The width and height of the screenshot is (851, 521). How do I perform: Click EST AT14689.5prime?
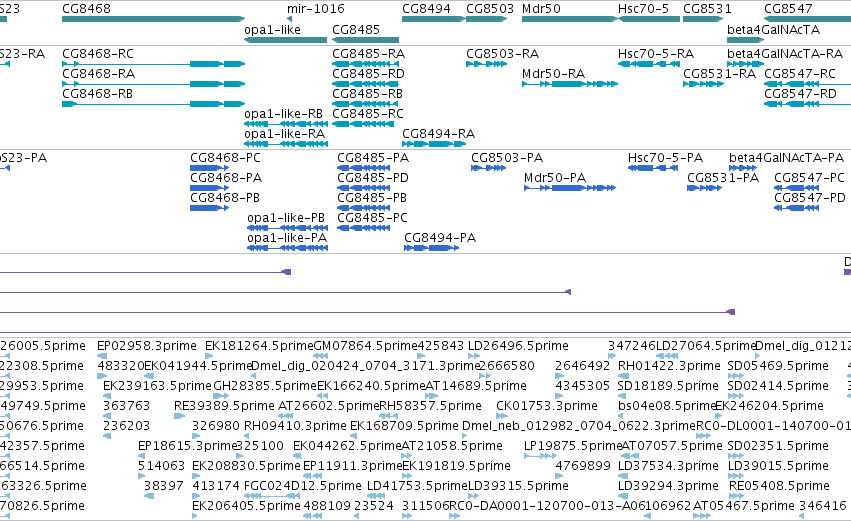click(x=476, y=386)
